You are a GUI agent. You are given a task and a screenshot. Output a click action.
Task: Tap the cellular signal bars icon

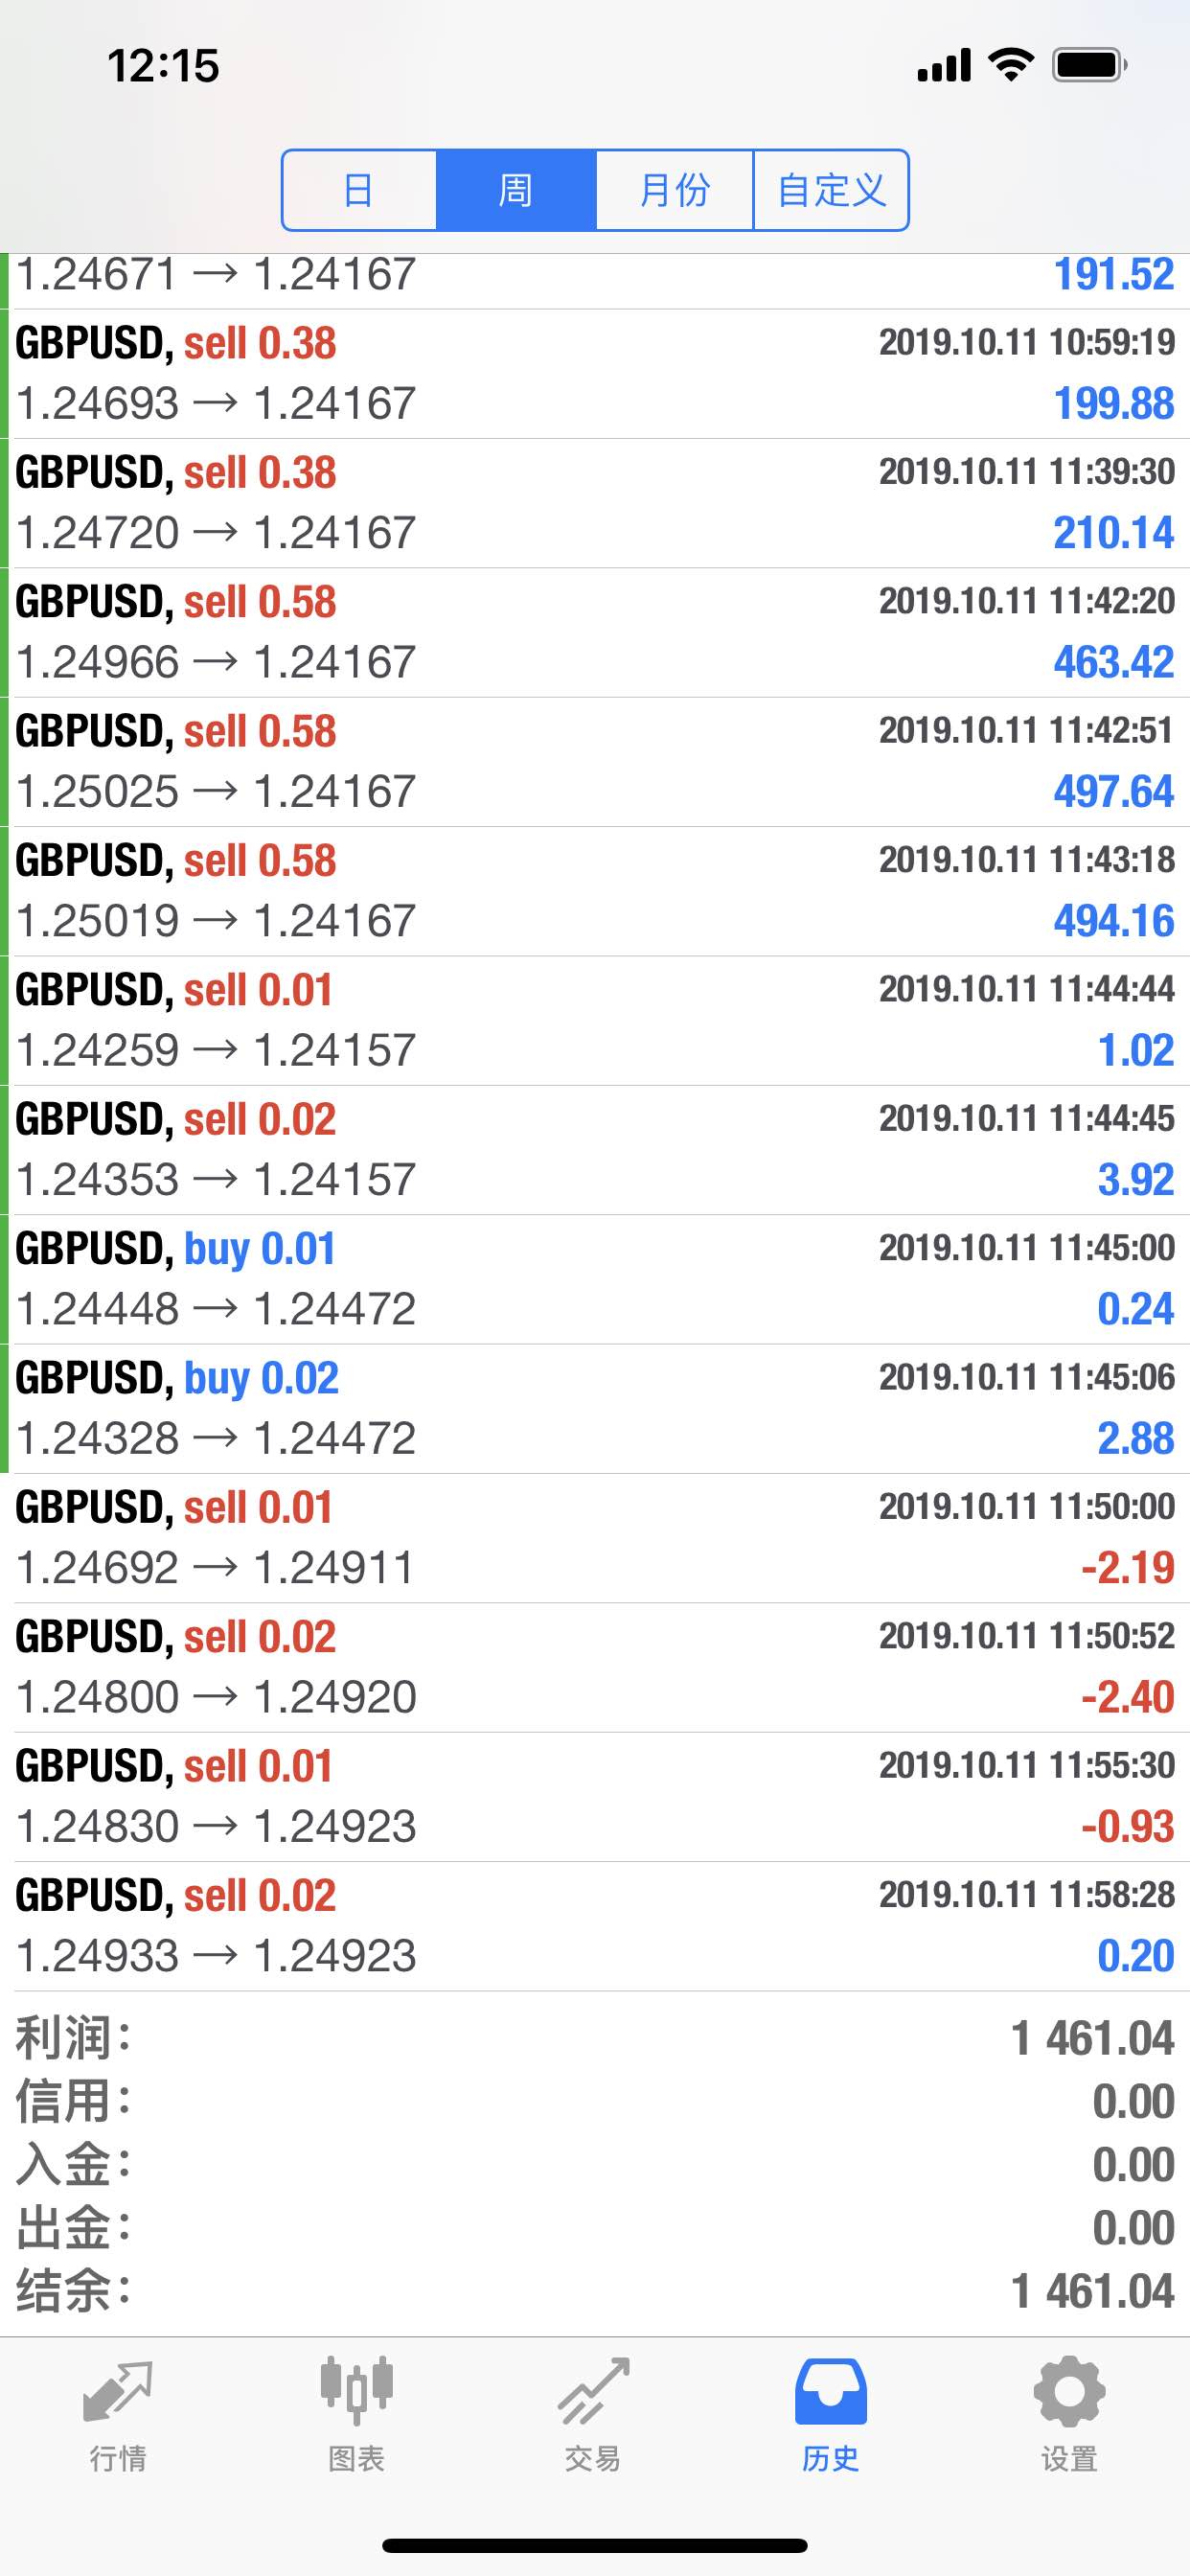pyautogui.click(x=944, y=65)
